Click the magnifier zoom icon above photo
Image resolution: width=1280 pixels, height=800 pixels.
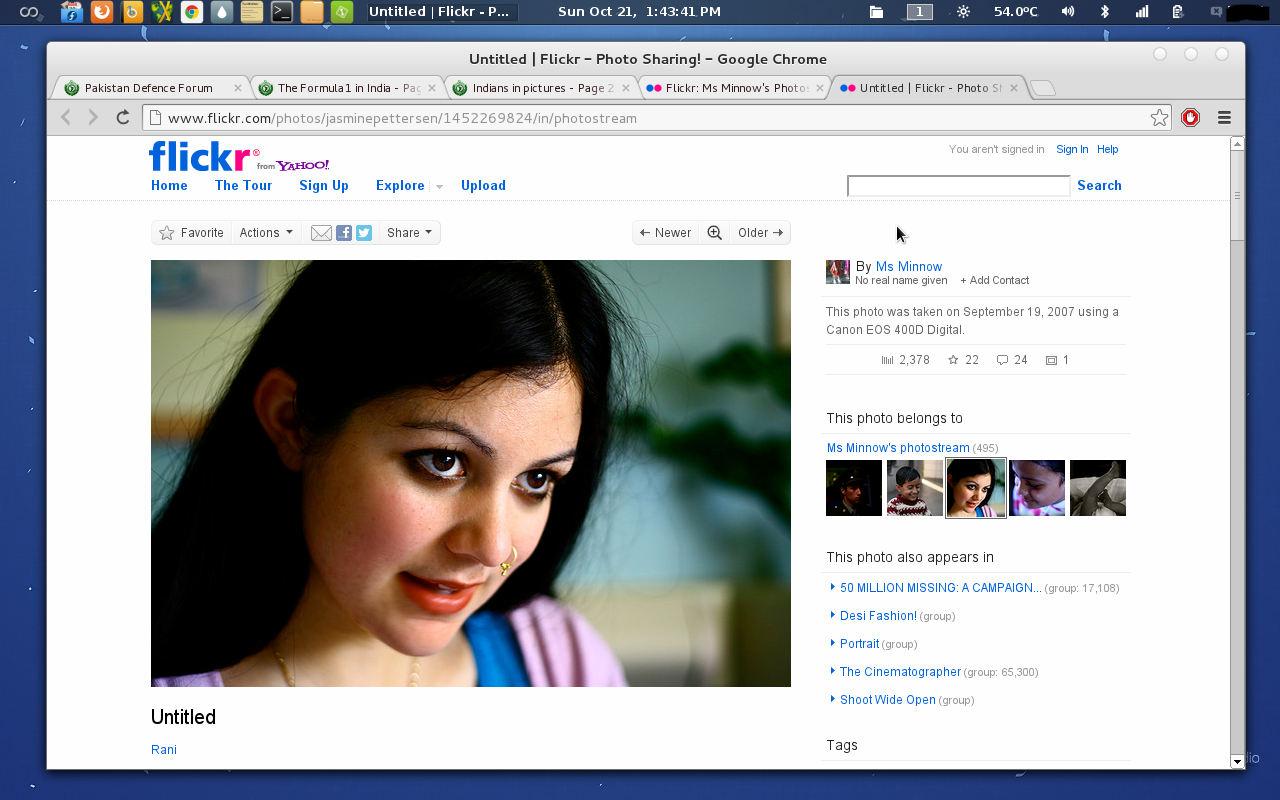coord(715,233)
